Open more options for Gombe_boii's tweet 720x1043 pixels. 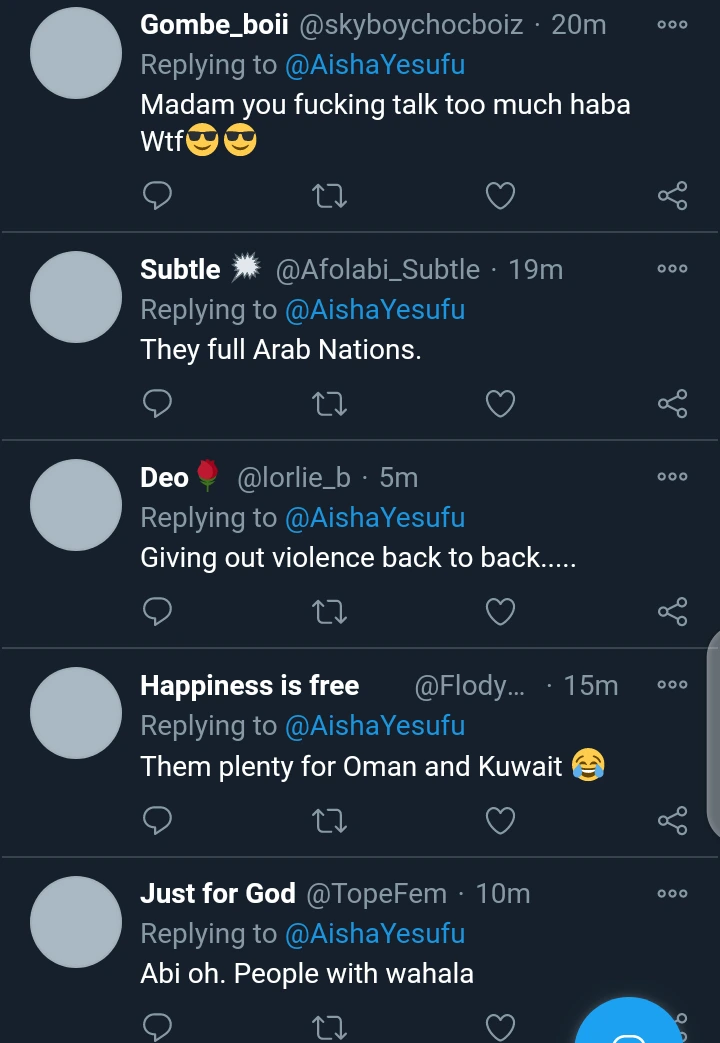click(672, 24)
